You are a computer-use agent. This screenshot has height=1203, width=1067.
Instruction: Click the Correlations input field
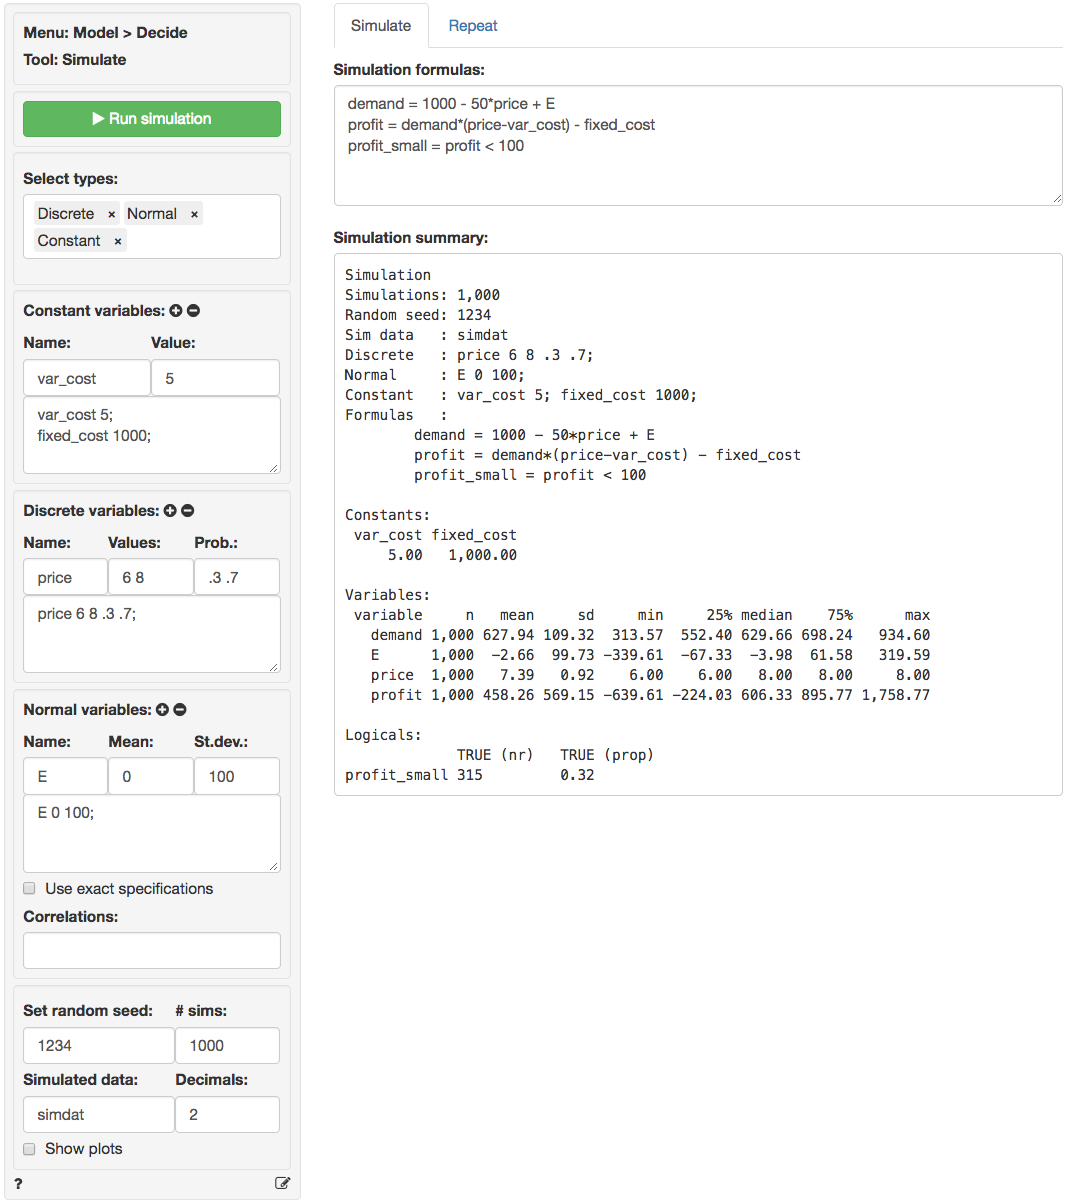(152, 951)
